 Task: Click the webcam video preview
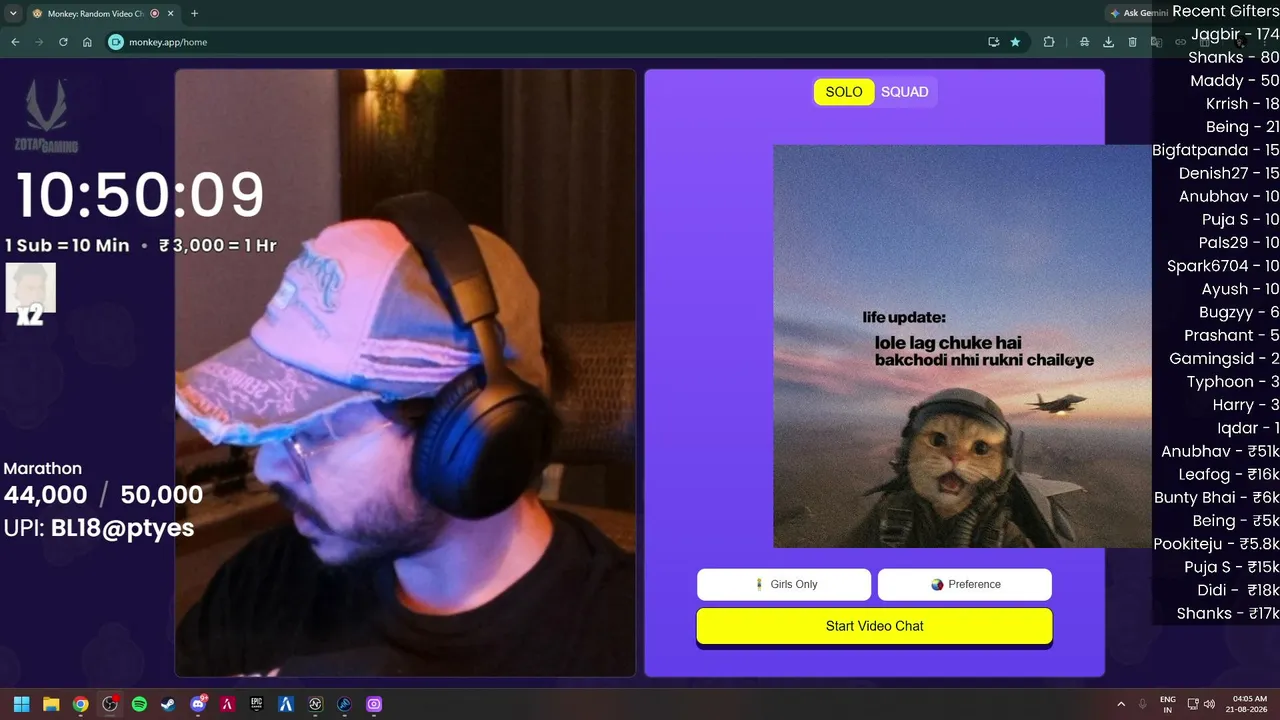point(405,373)
